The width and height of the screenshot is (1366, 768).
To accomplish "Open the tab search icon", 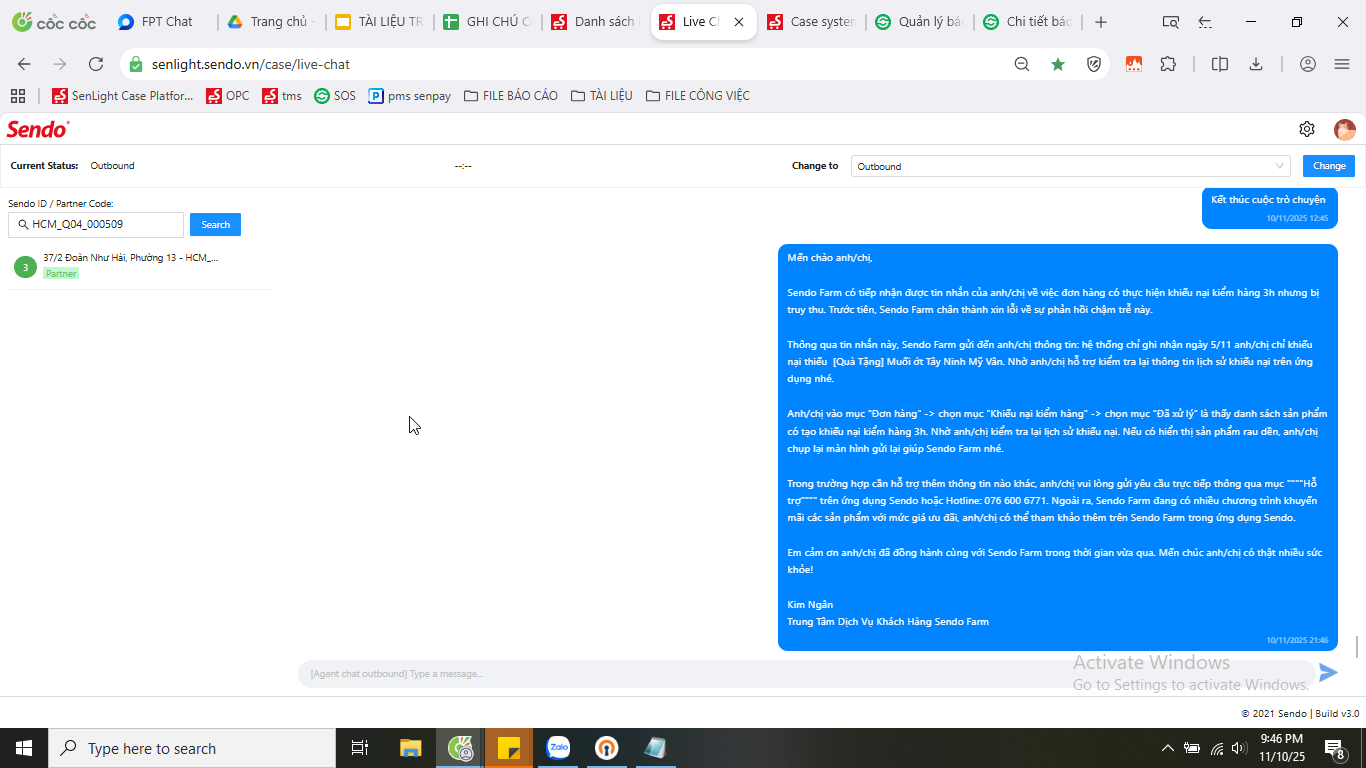I will (1171, 22).
